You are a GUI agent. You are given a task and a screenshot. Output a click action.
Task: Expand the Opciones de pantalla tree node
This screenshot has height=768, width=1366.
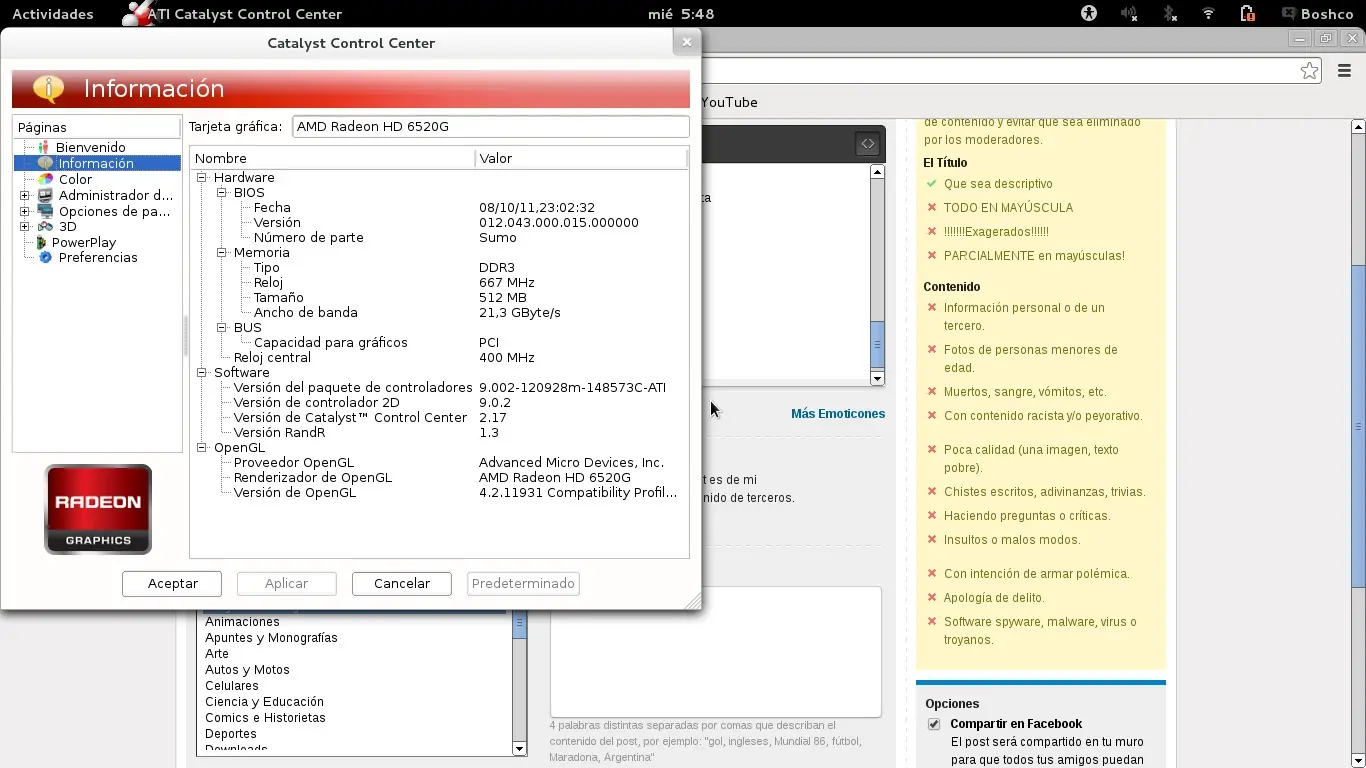click(x=25, y=212)
